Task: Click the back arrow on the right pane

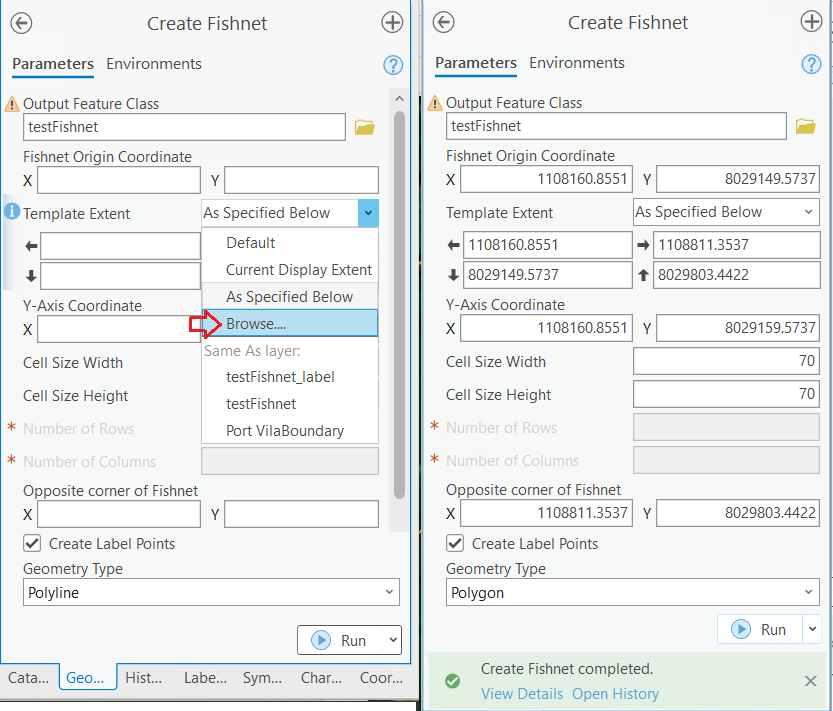Action: pyautogui.click(x=443, y=22)
